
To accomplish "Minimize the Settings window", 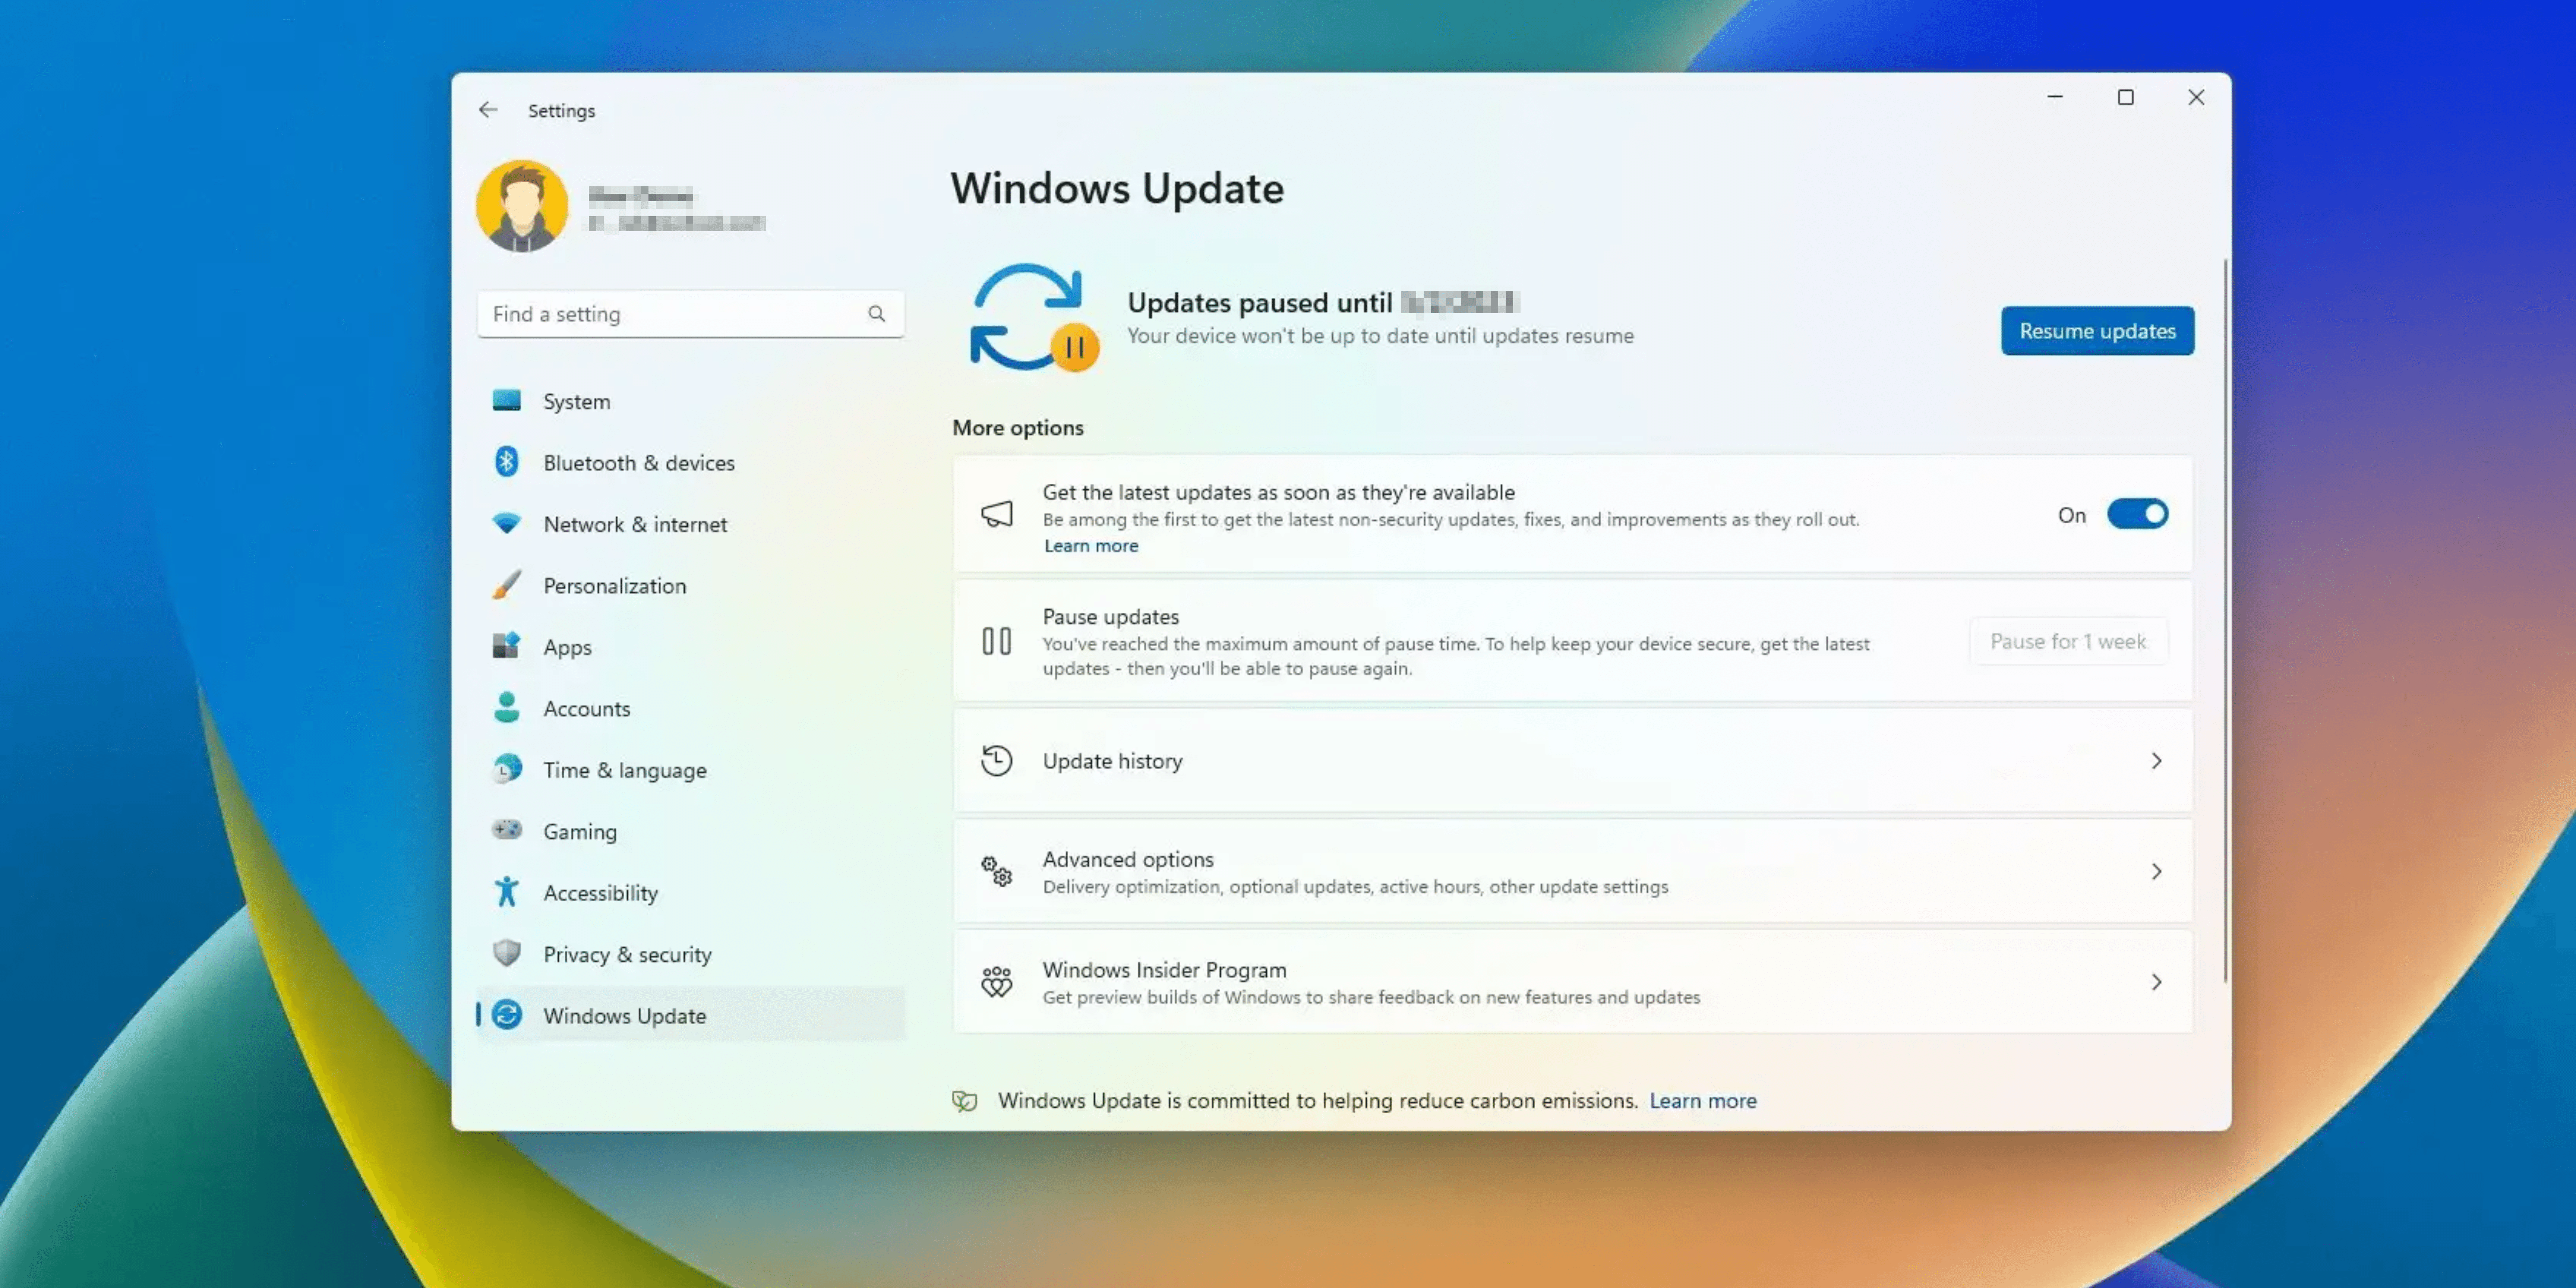I will click(x=2055, y=97).
